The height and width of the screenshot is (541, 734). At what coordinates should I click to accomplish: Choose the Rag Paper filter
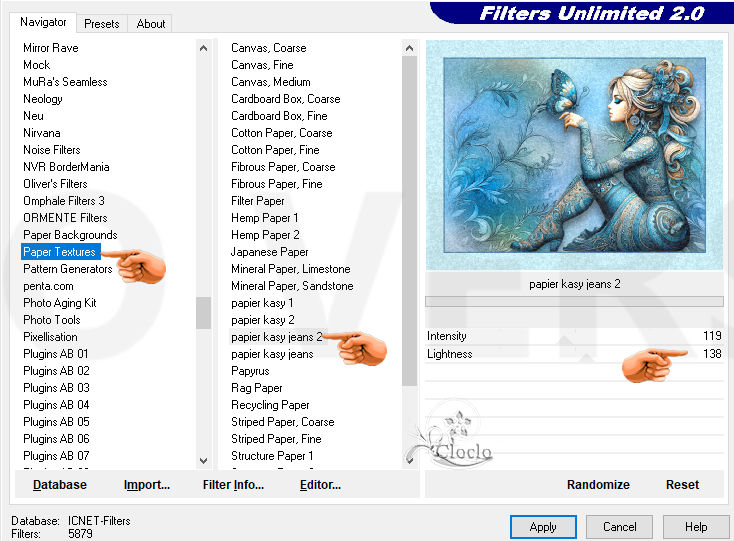pos(257,388)
